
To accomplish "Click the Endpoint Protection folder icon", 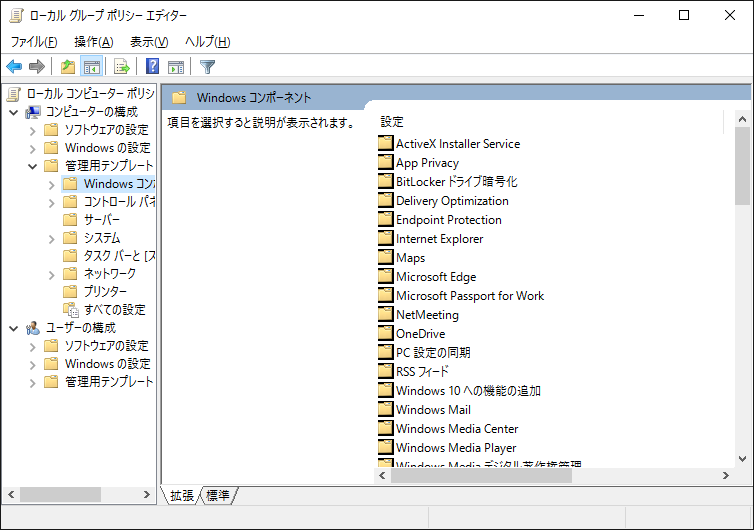I will pos(386,219).
